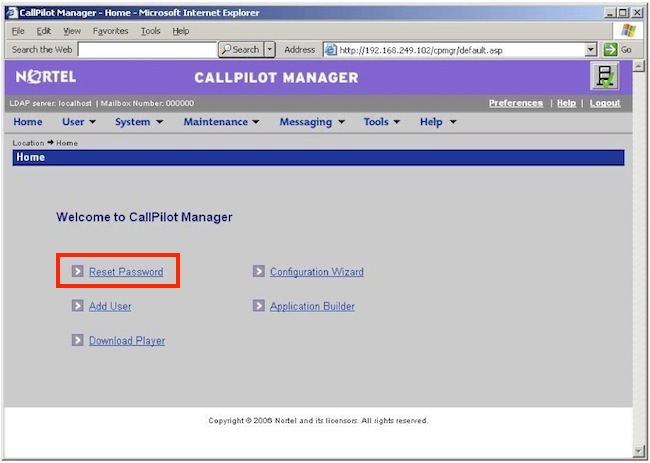This screenshot has width=650, height=463.
Task: Click the Internet Explorer title bar icon
Action: pyautogui.click(x=12, y=12)
